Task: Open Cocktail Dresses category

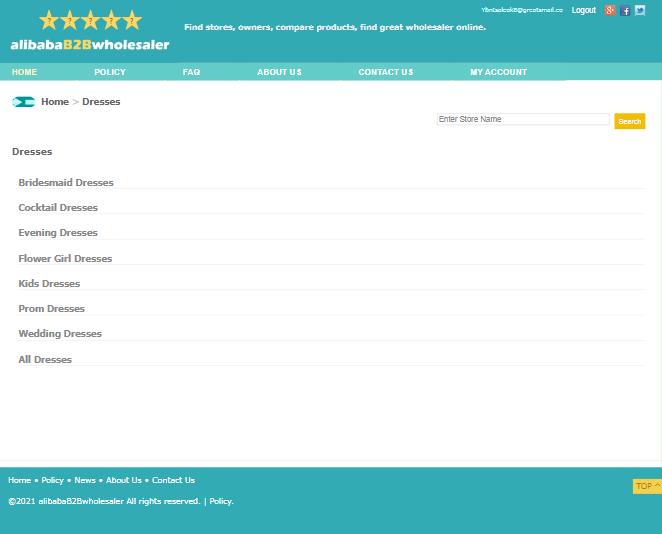Action: point(58,208)
